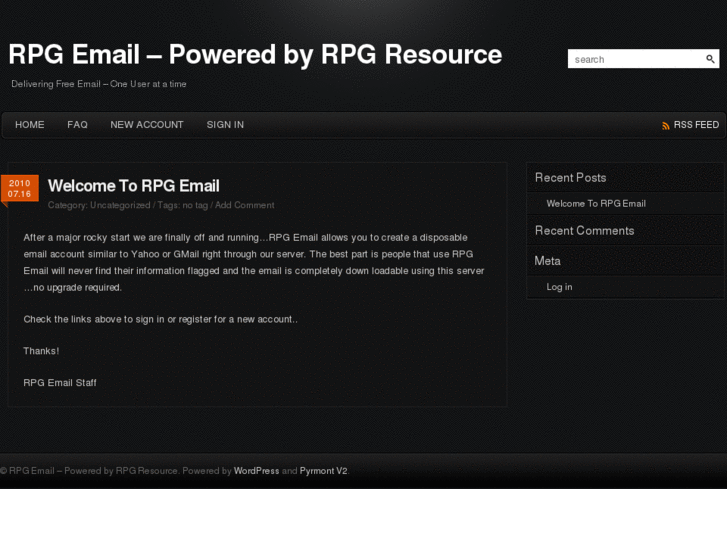The height and width of the screenshot is (545, 727).
Task: Visit the Pyrmont V2 footer link
Action: click(323, 471)
